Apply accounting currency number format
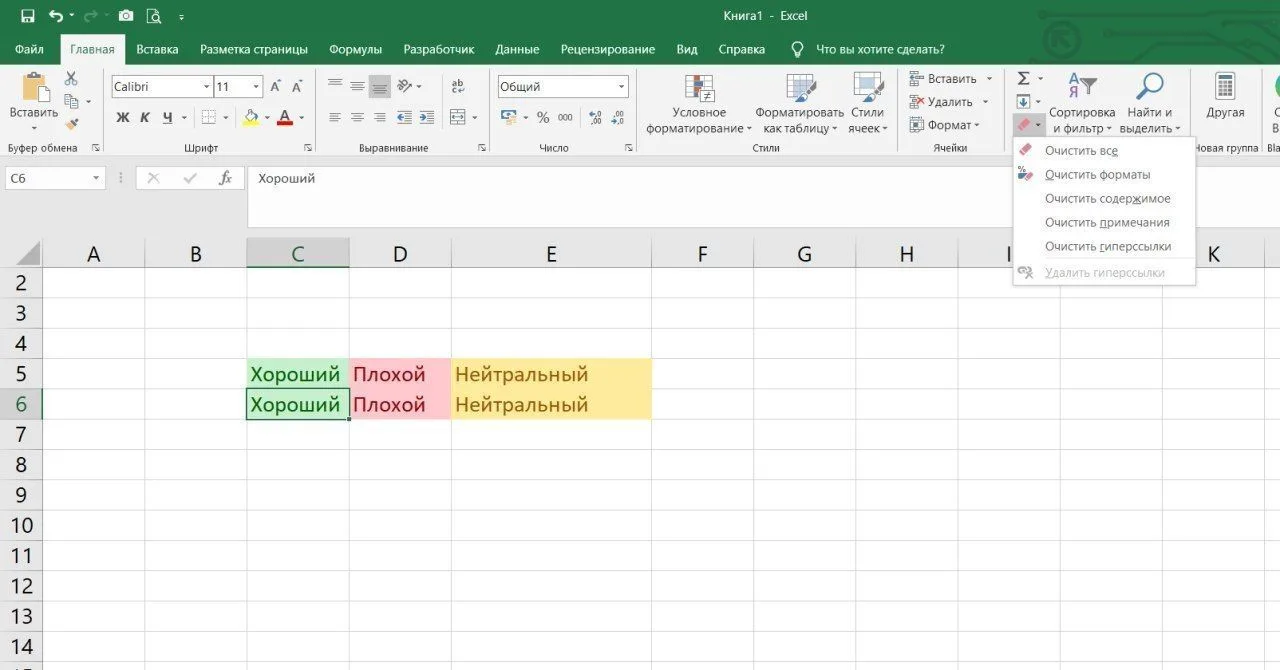Viewport: 1280px width, 670px height. click(x=507, y=117)
